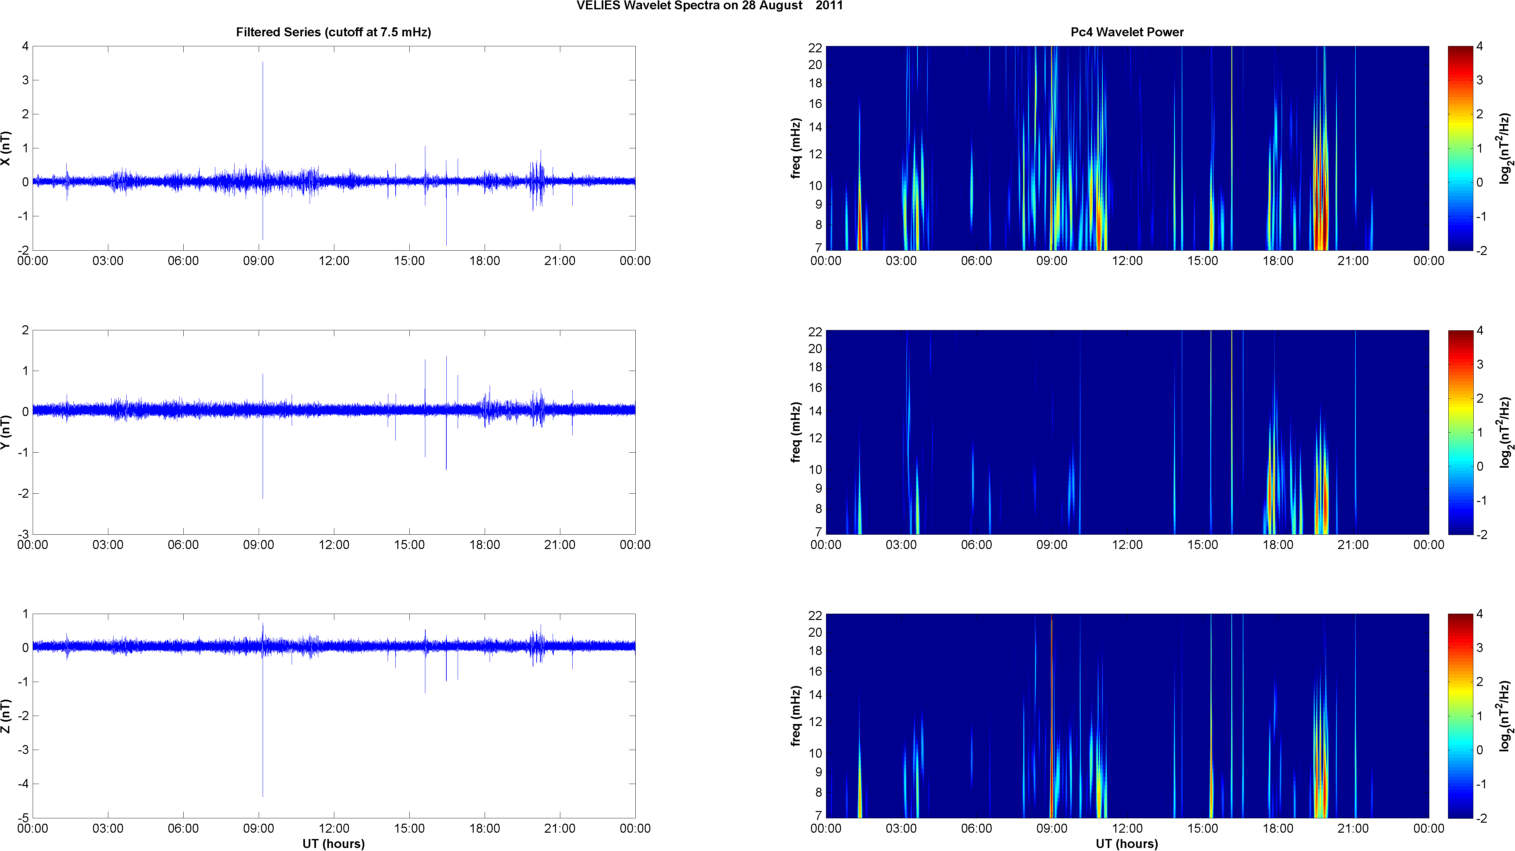Select freq (mHz) label of bottom wavelet plot

(796, 716)
